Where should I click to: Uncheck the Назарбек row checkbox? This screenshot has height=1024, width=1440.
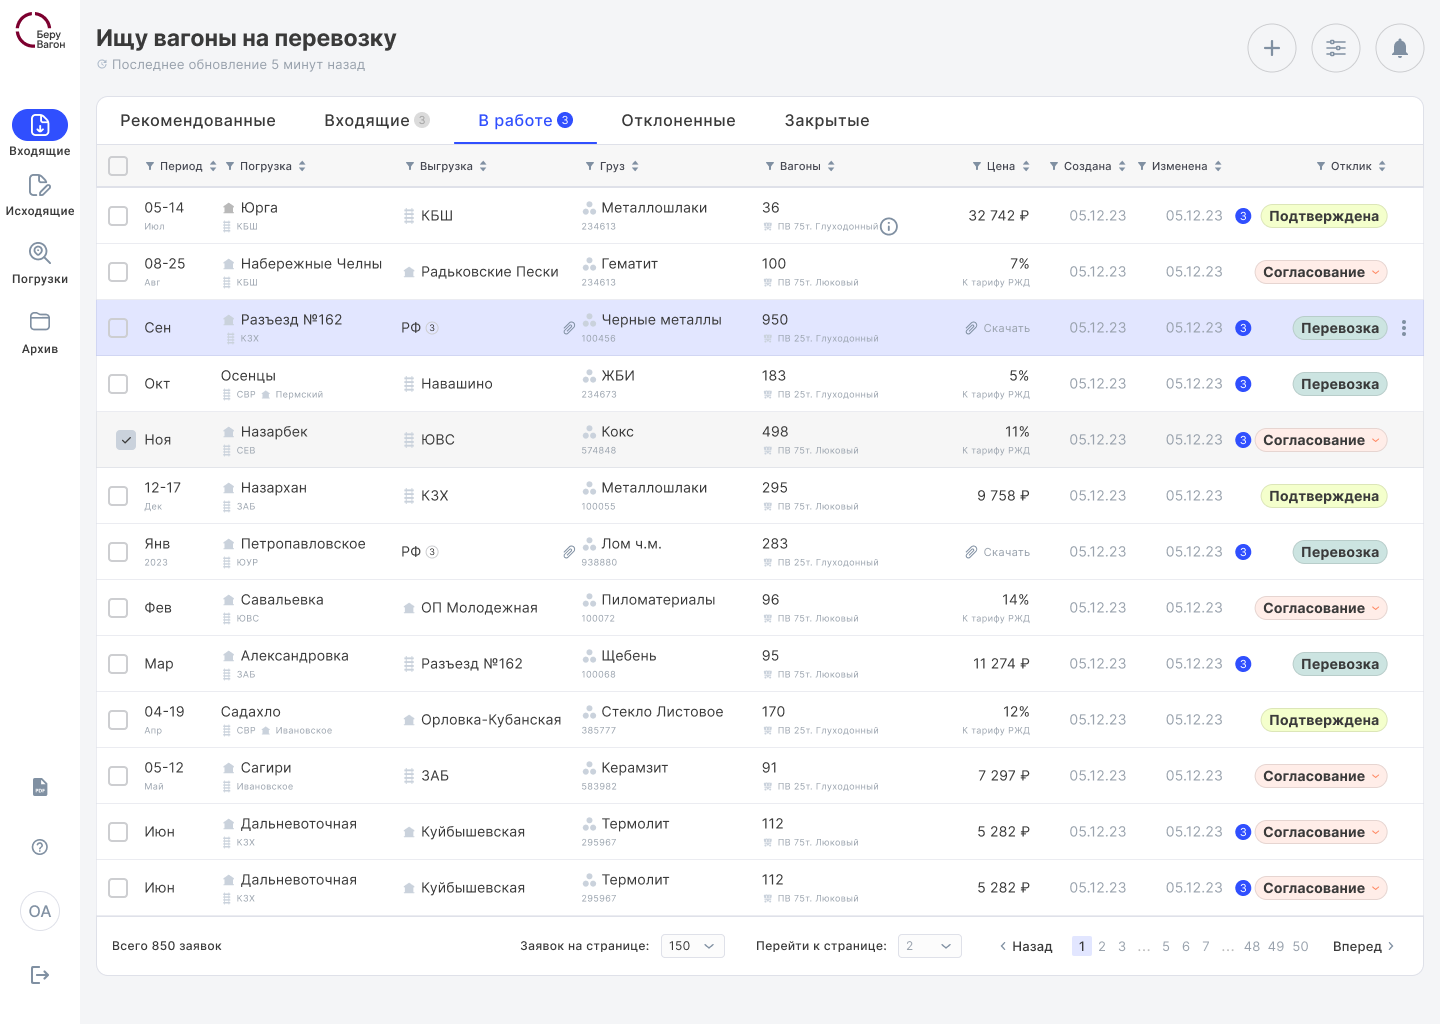coord(126,440)
